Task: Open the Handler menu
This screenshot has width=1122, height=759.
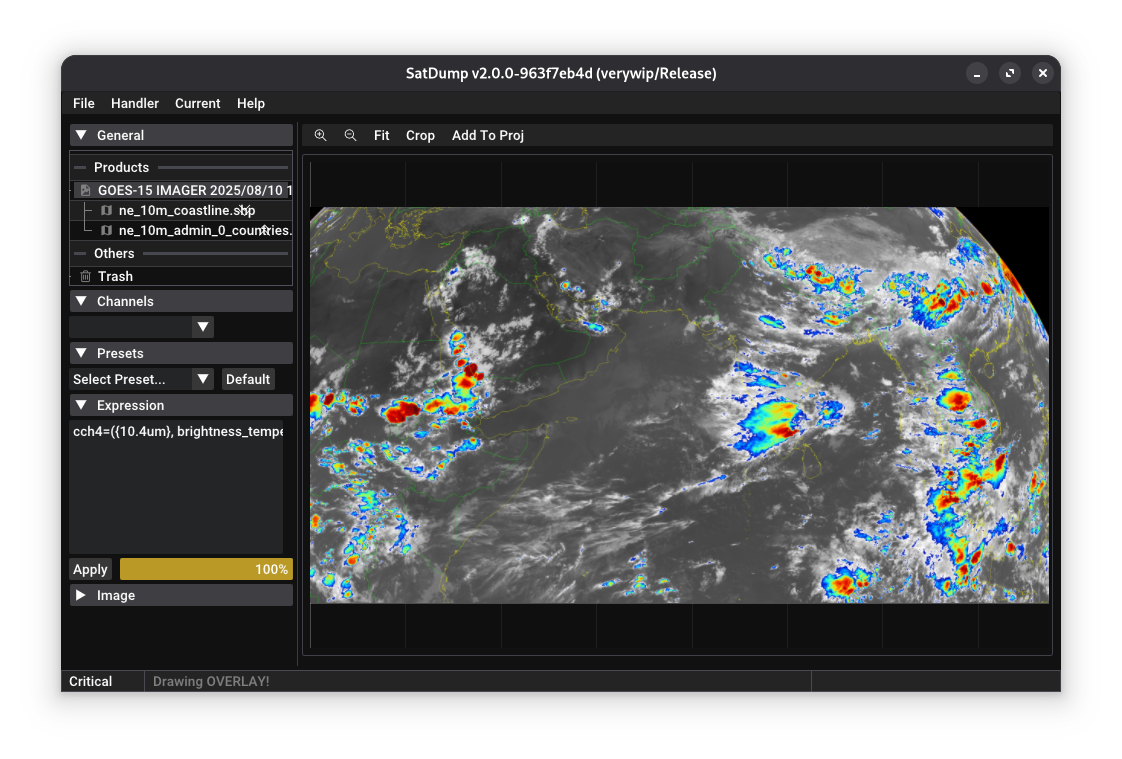Action: click(135, 103)
